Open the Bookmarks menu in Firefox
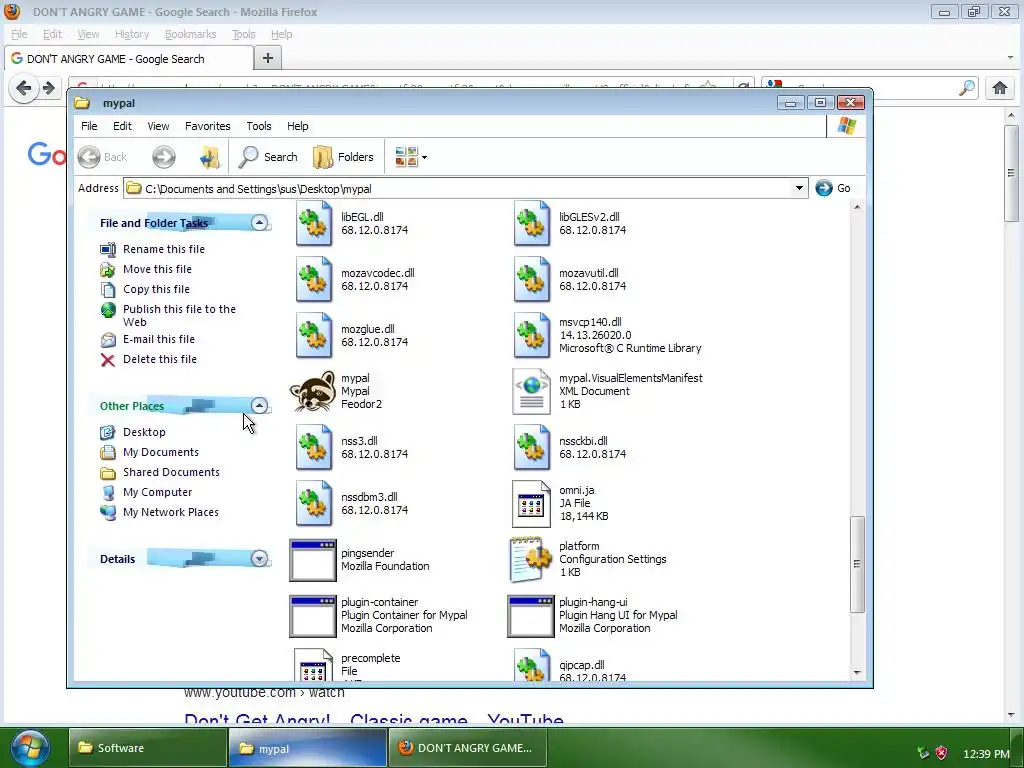This screenshot has width=1024, height=768. 190,34
